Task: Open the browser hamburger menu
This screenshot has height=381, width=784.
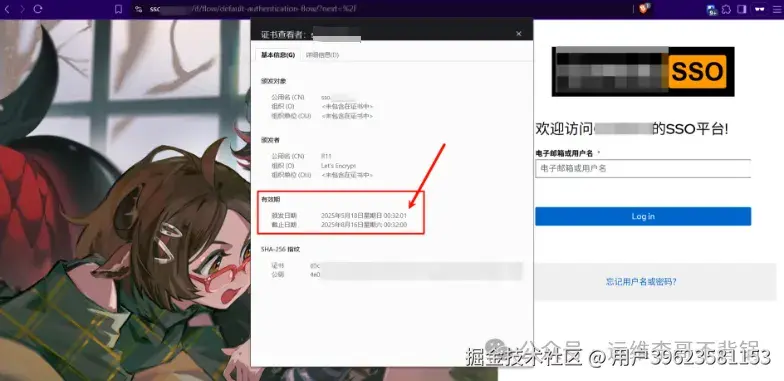Action: (x=776, y=9)
